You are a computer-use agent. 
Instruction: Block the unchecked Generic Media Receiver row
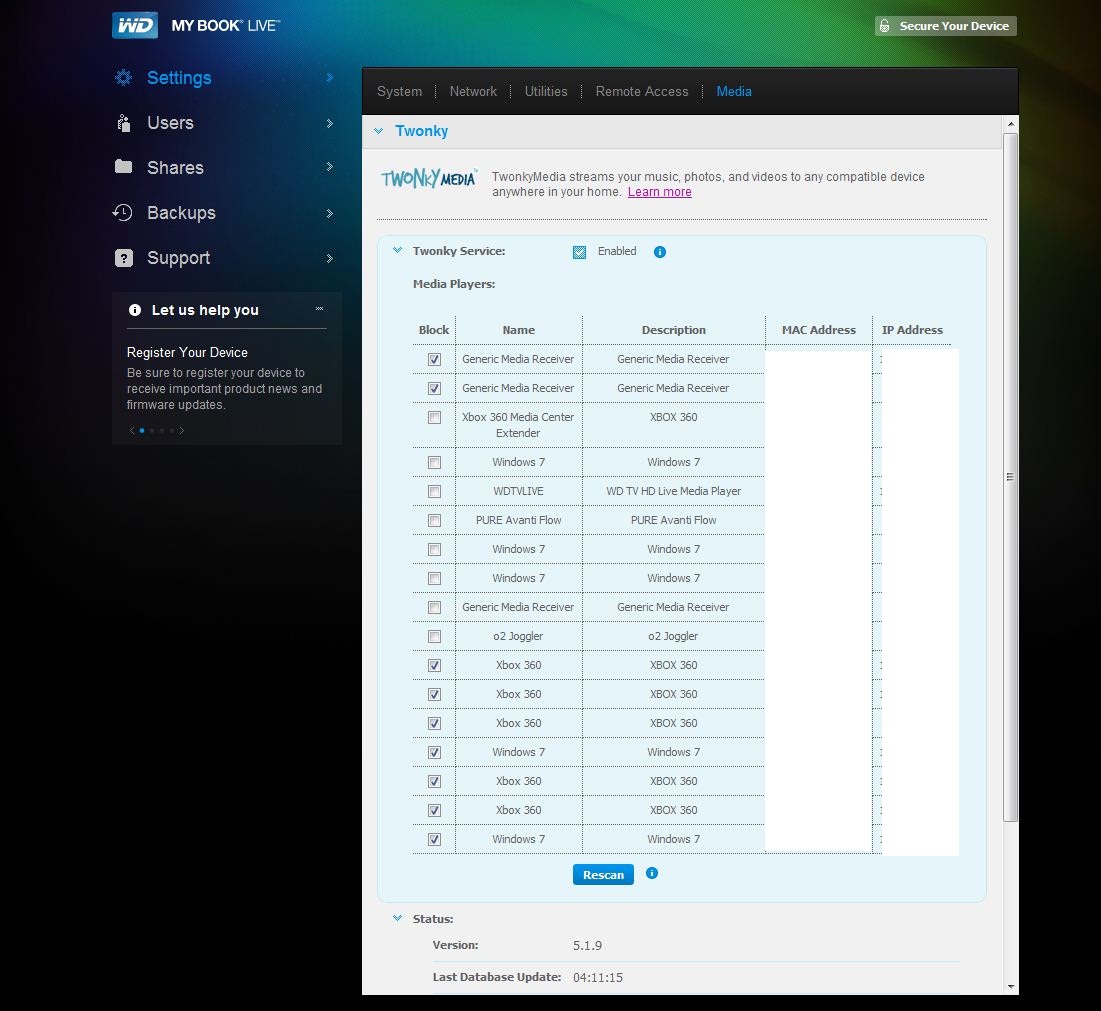pos(435,607)
